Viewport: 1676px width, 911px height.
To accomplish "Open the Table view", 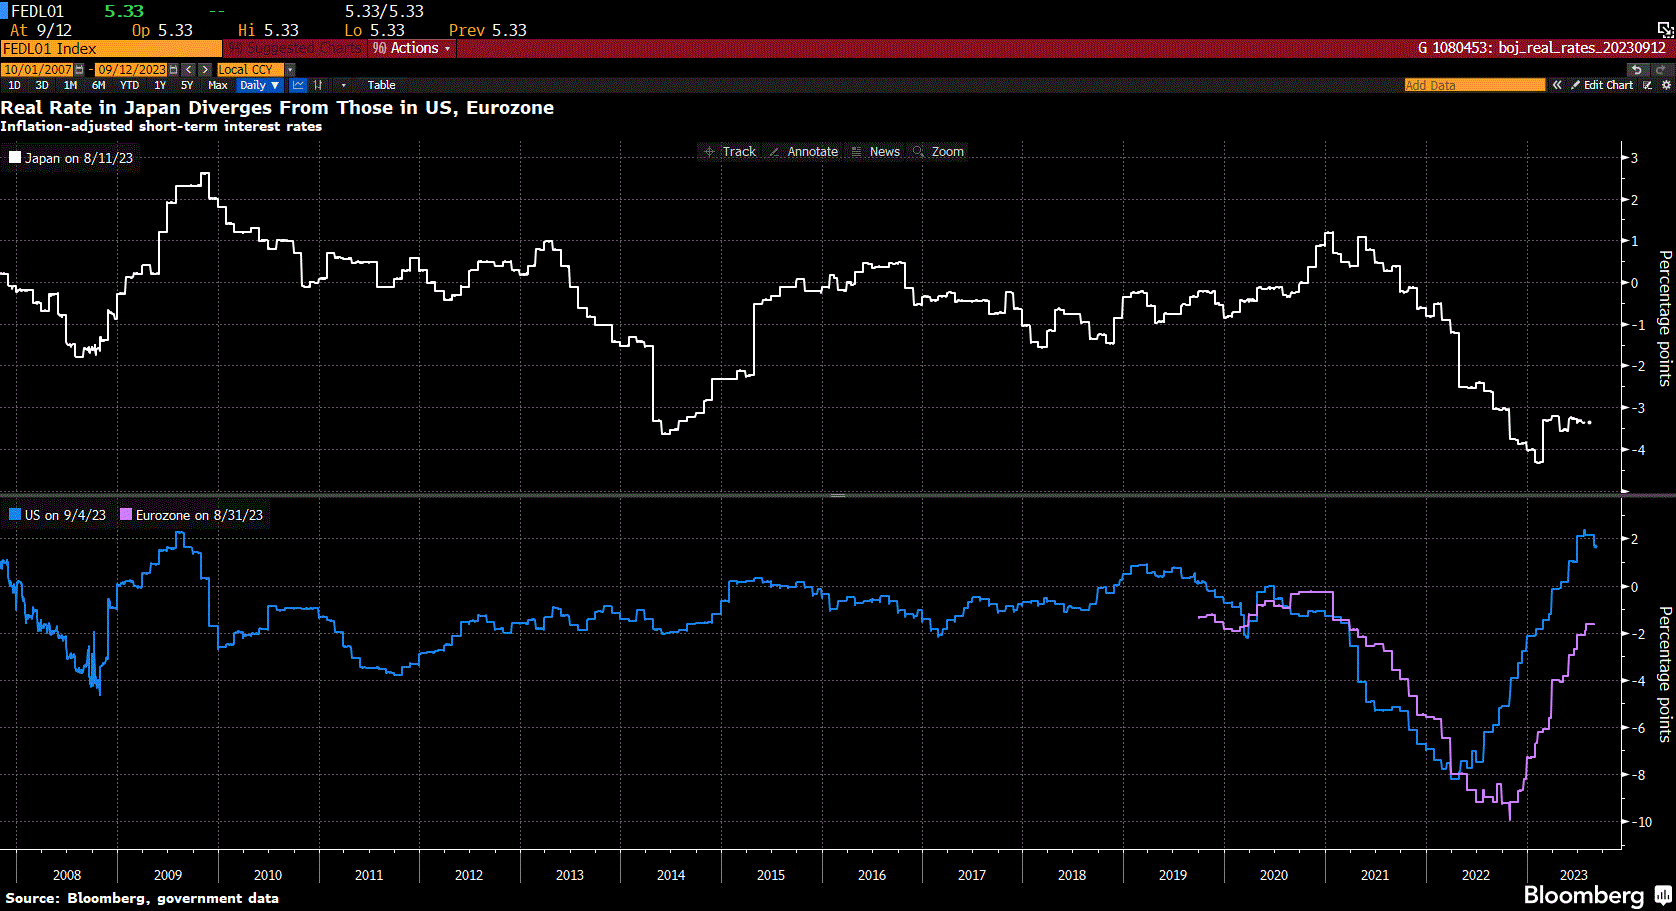I will pyautogui.click(x=381, y=85).
